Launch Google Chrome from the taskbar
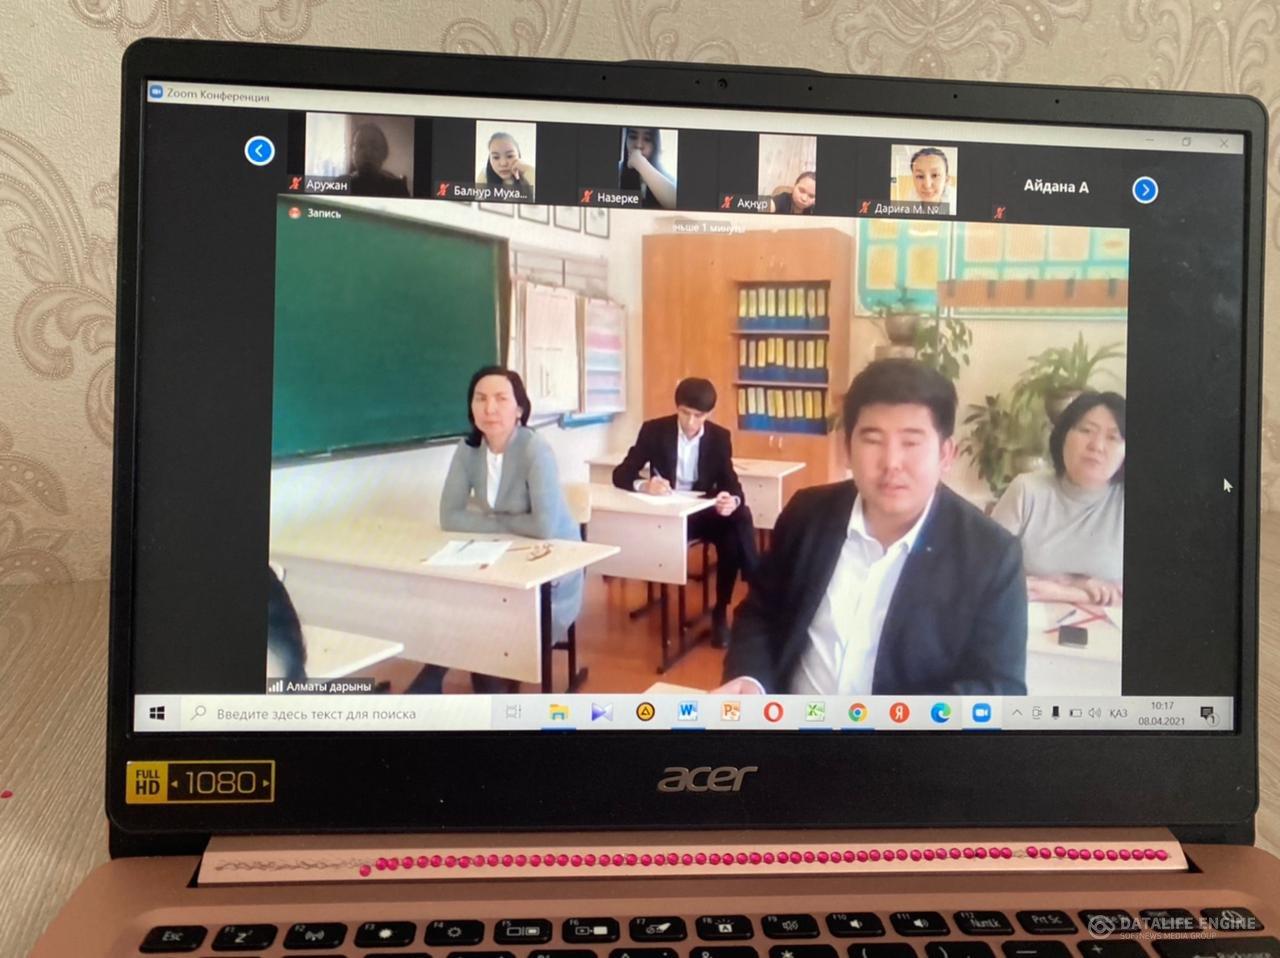This screenshot has width=1280, height=958. coord(857,713)
